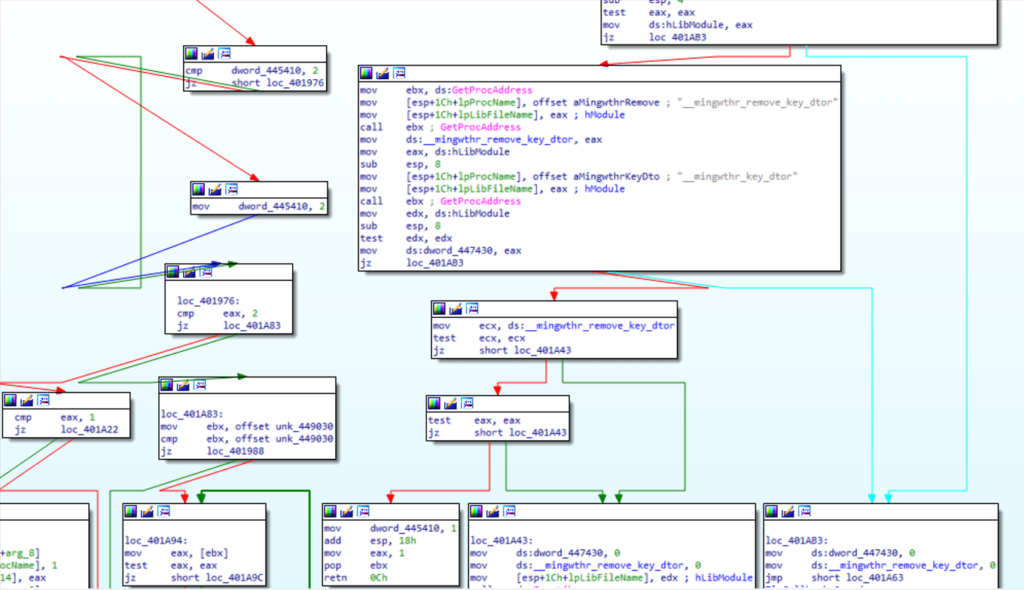Click the 'loc_401976:' label

click(208, 301)
